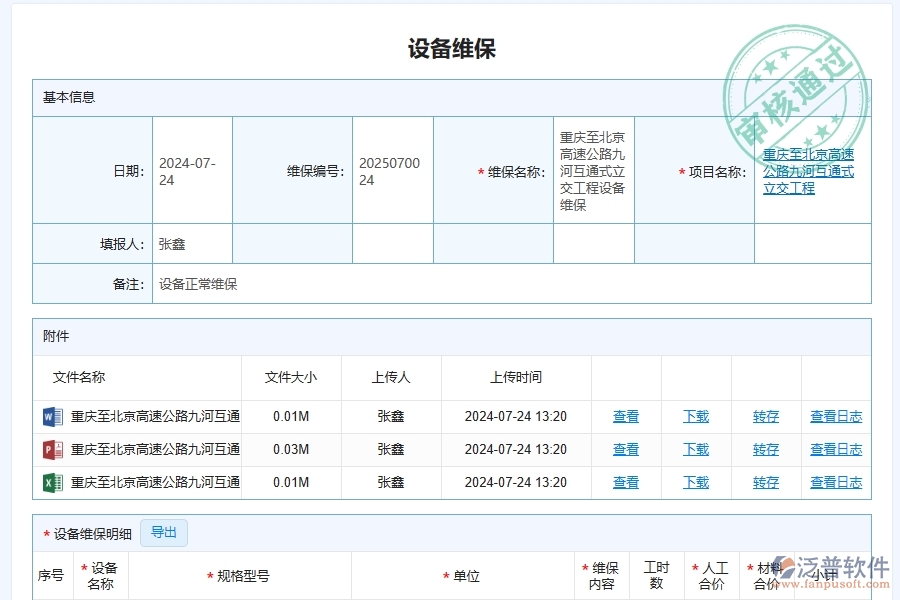Click 转存 on the second attachment row
The image size is (900, 600).
click(765, 449)
